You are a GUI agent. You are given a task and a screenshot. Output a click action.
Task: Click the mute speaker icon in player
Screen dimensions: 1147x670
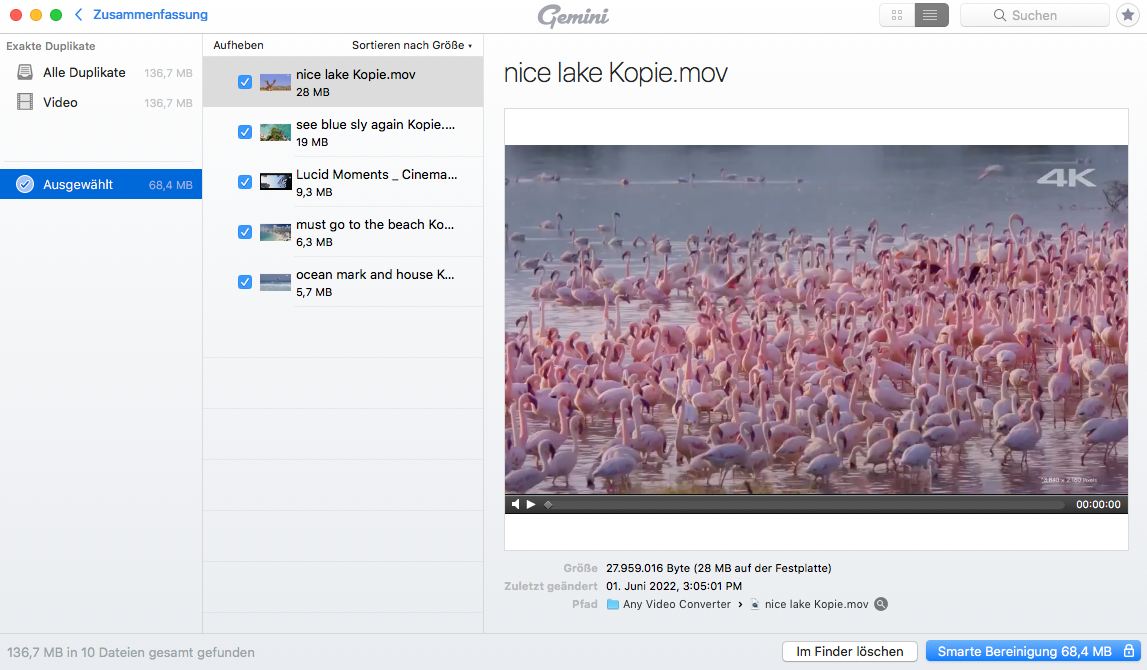516,505
